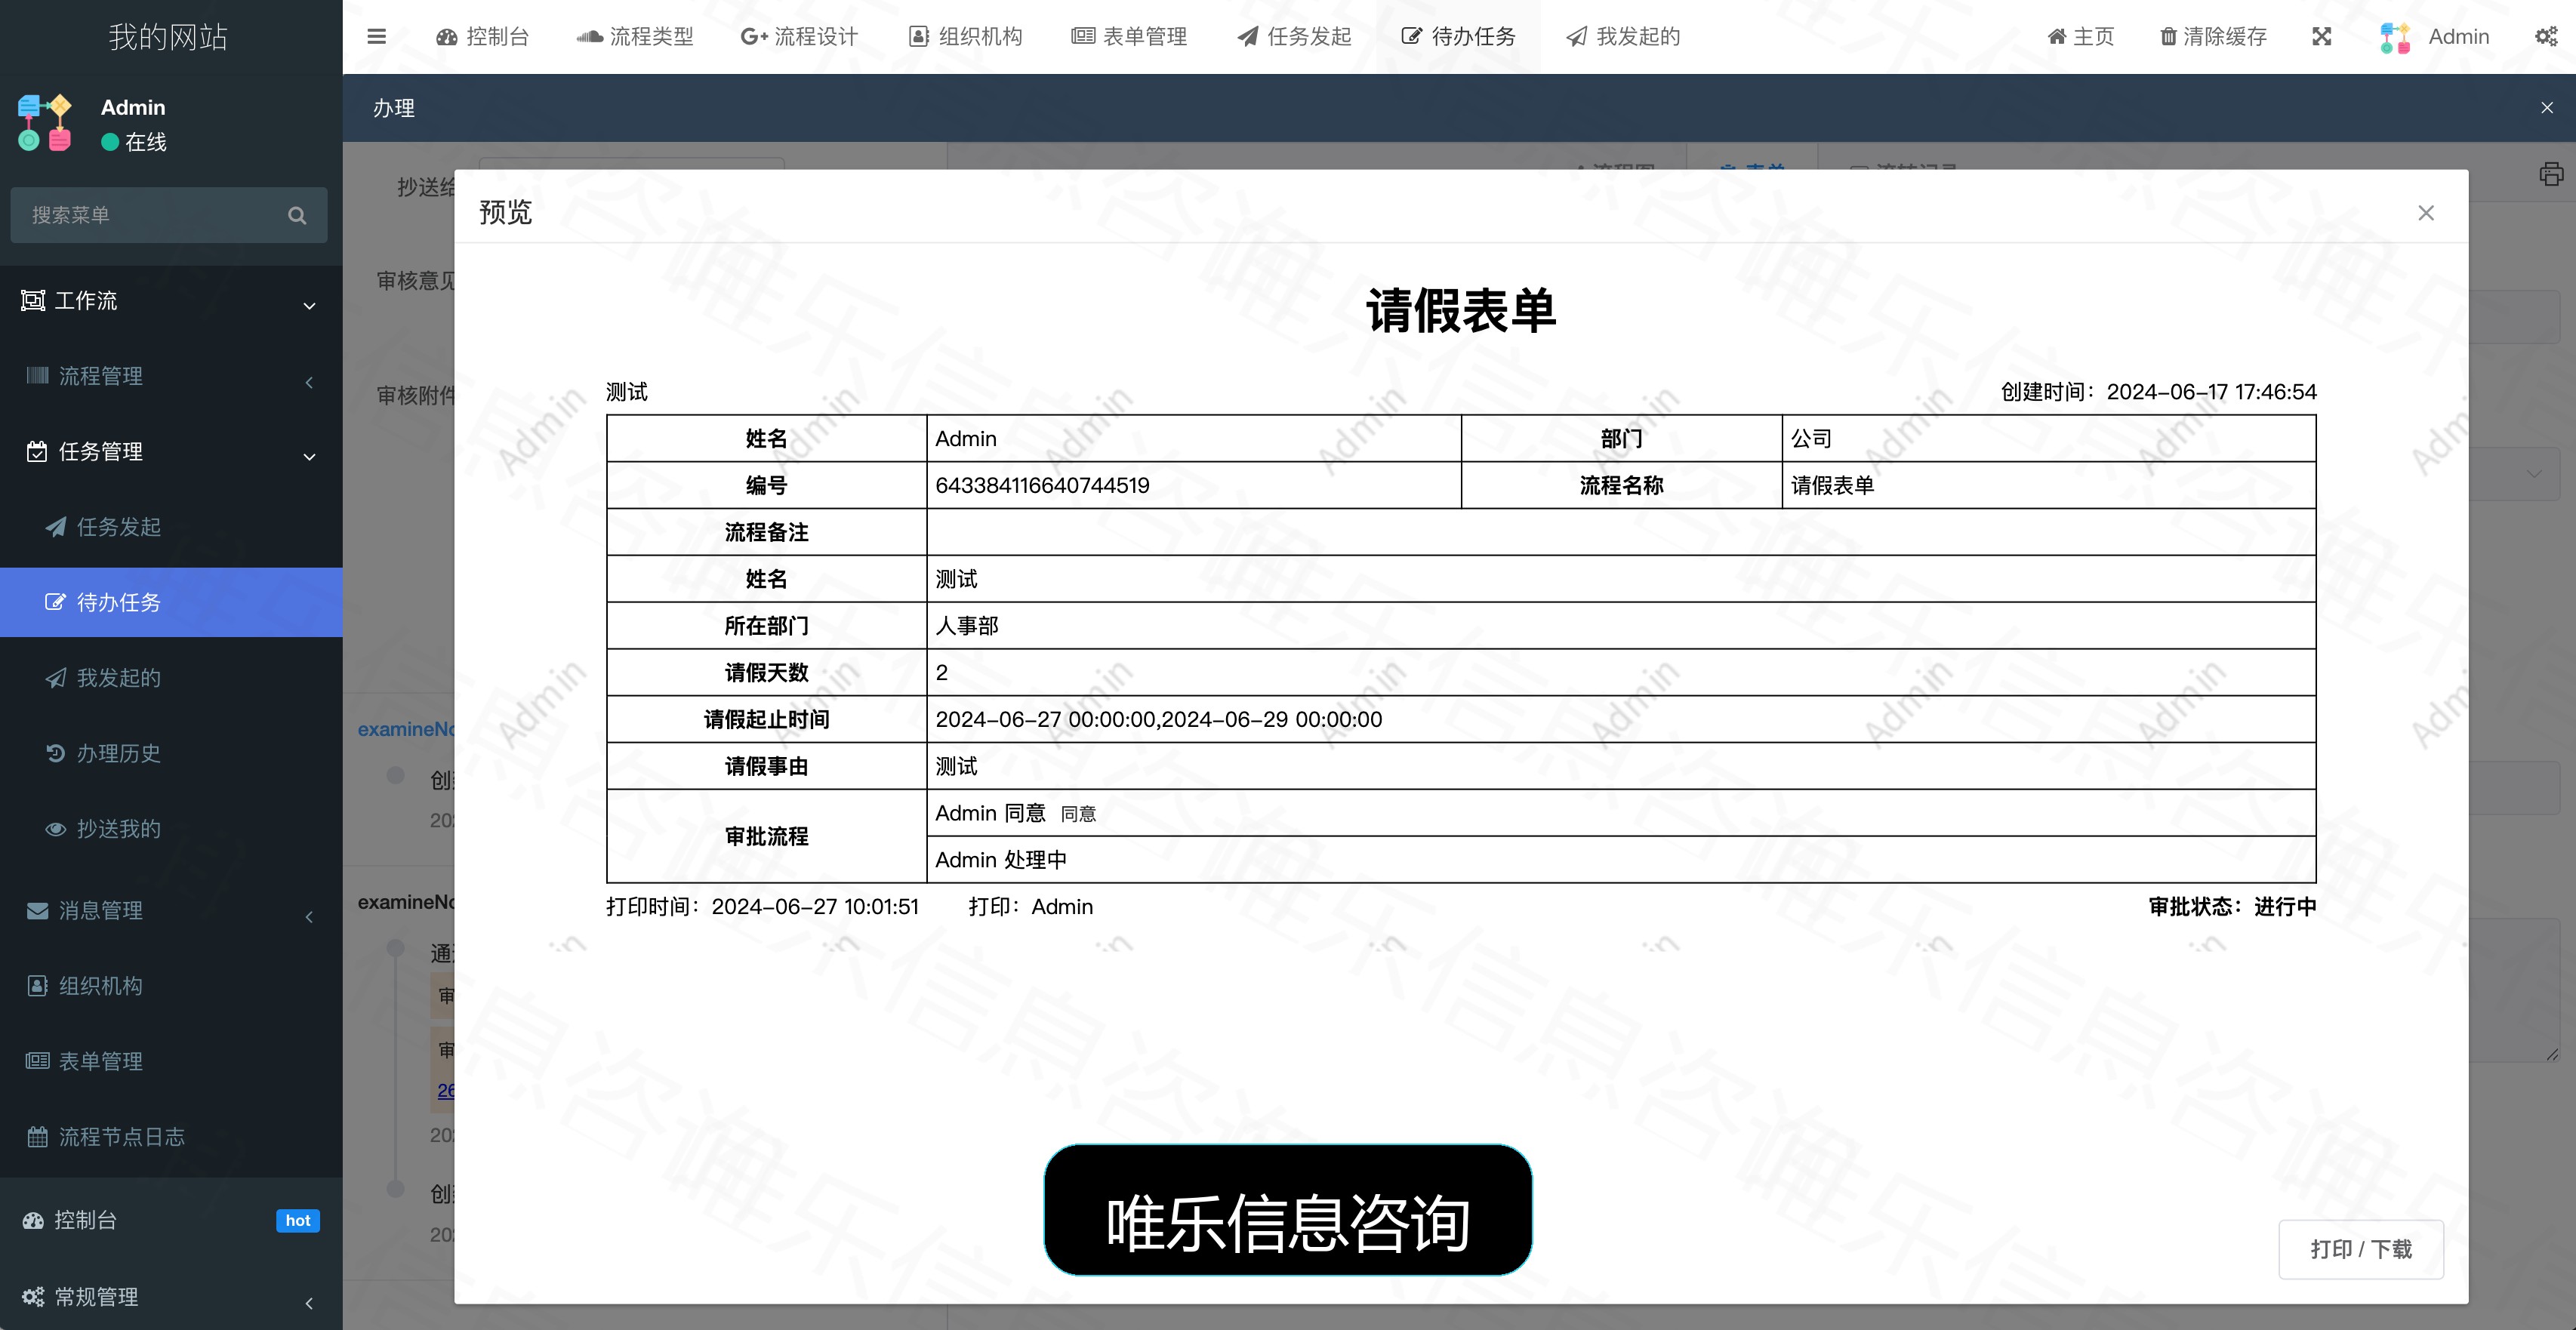Viewport: 2576px width, 1330px height.
Task: Toggle the hamburger sidebar menu icon
Action: [x=376, y=37]
